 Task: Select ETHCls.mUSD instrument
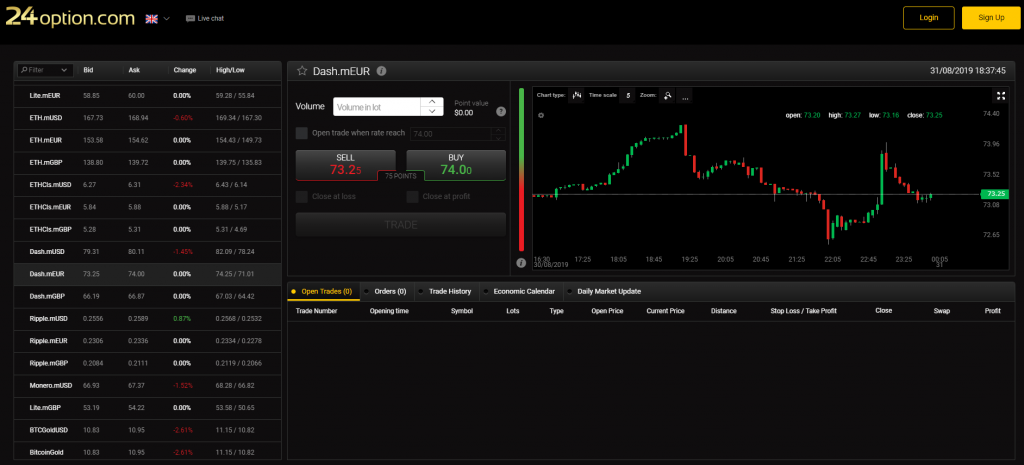(148, 185)
